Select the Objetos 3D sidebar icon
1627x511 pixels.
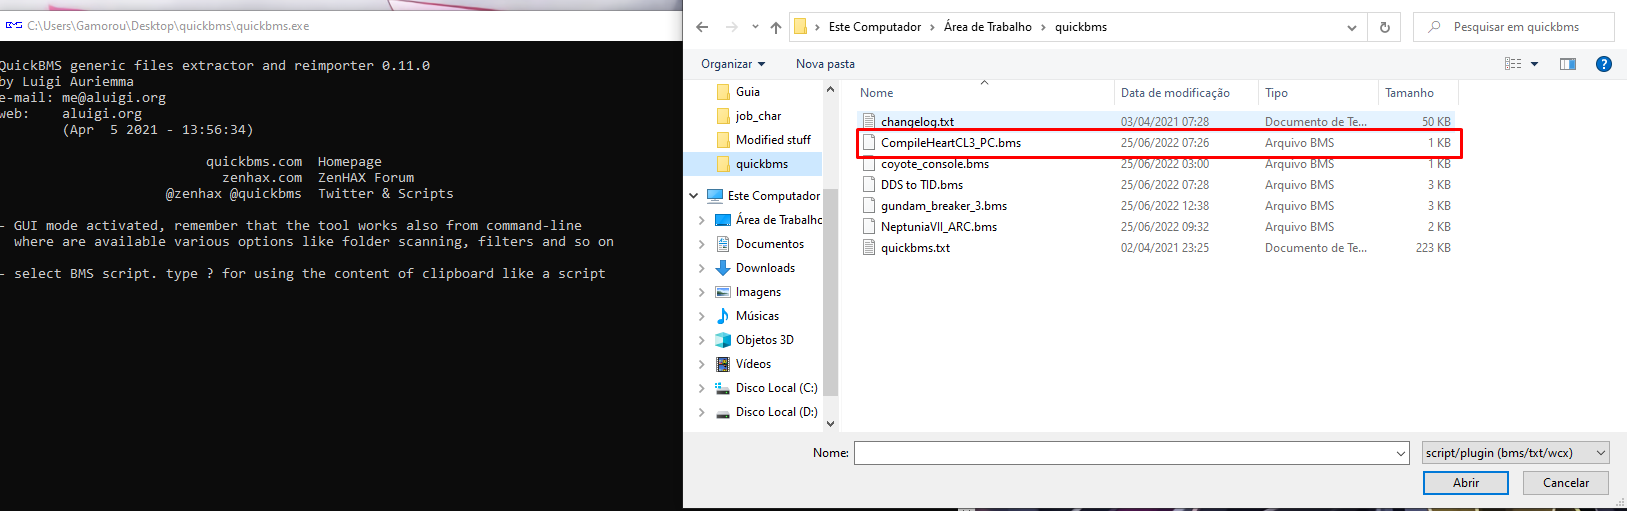click(723, 340)
